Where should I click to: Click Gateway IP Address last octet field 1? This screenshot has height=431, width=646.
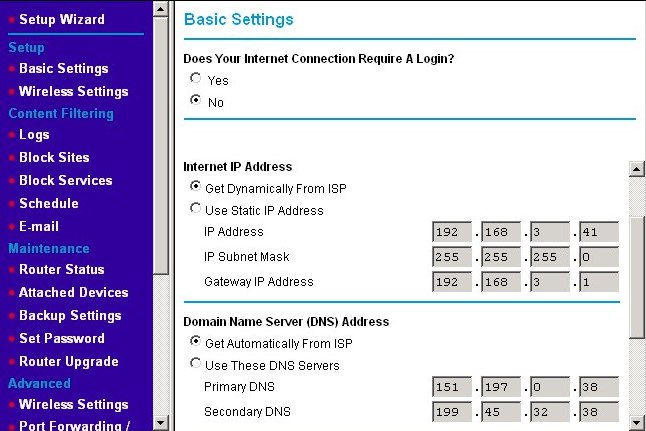(x=599, y=282)
